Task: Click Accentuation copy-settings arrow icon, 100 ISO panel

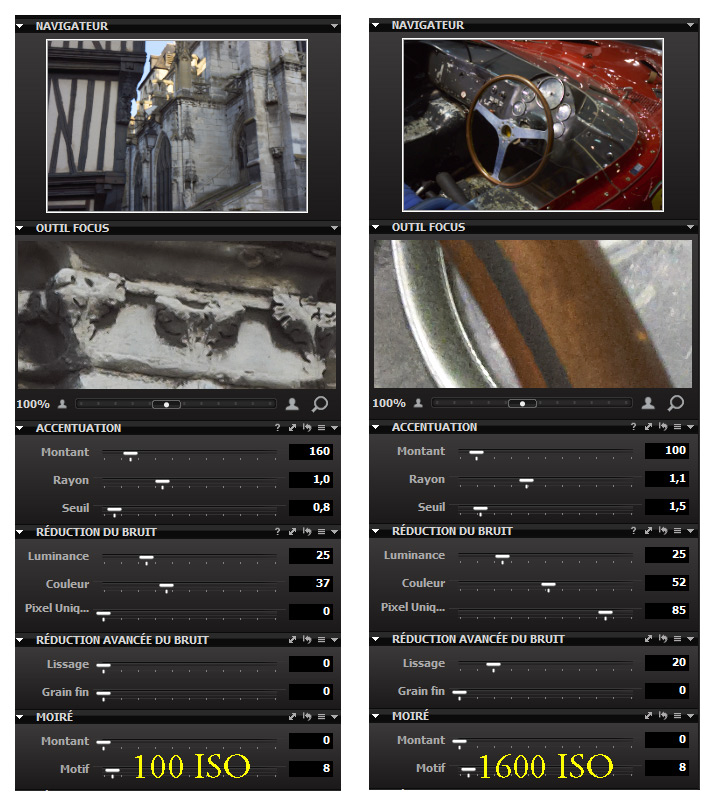Action: (x=292, y=428)
